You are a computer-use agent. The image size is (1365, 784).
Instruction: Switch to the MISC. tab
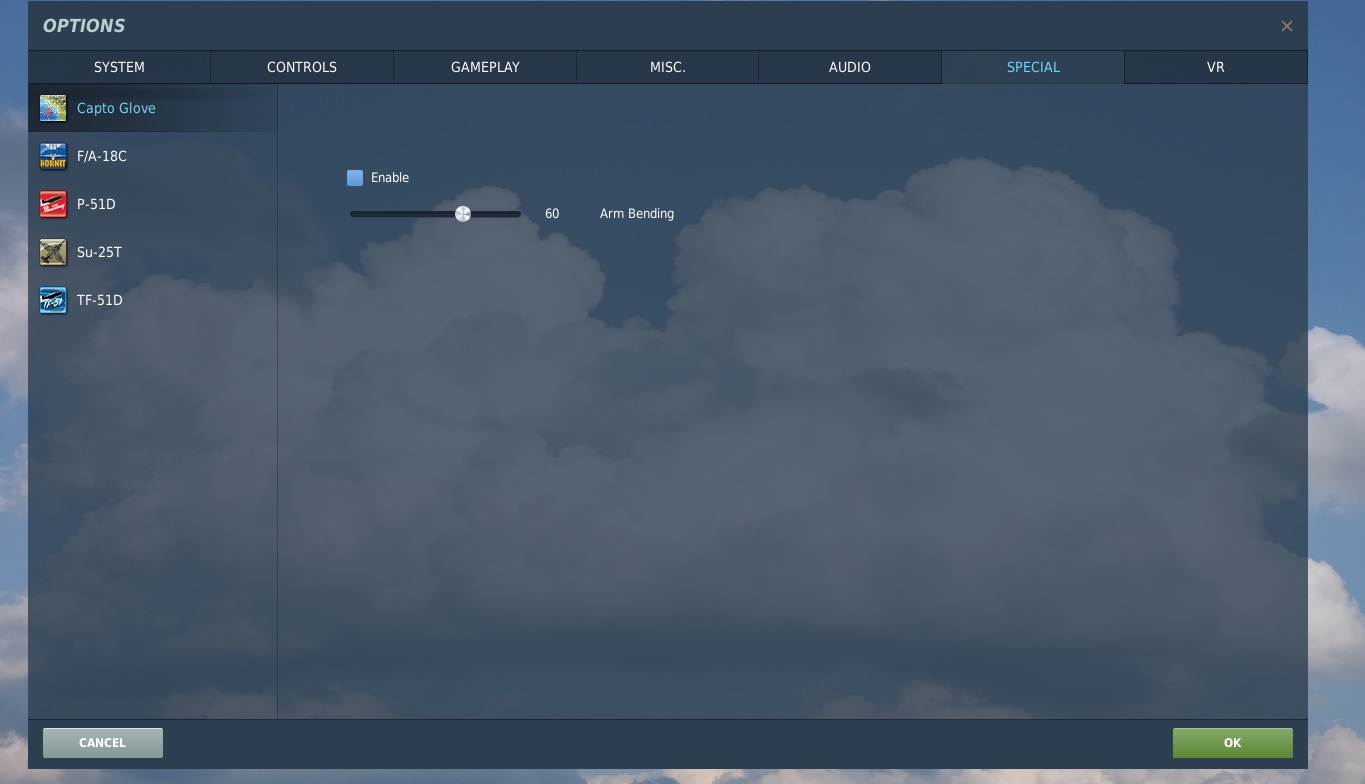pyautogui.click(x=667, y=67)
